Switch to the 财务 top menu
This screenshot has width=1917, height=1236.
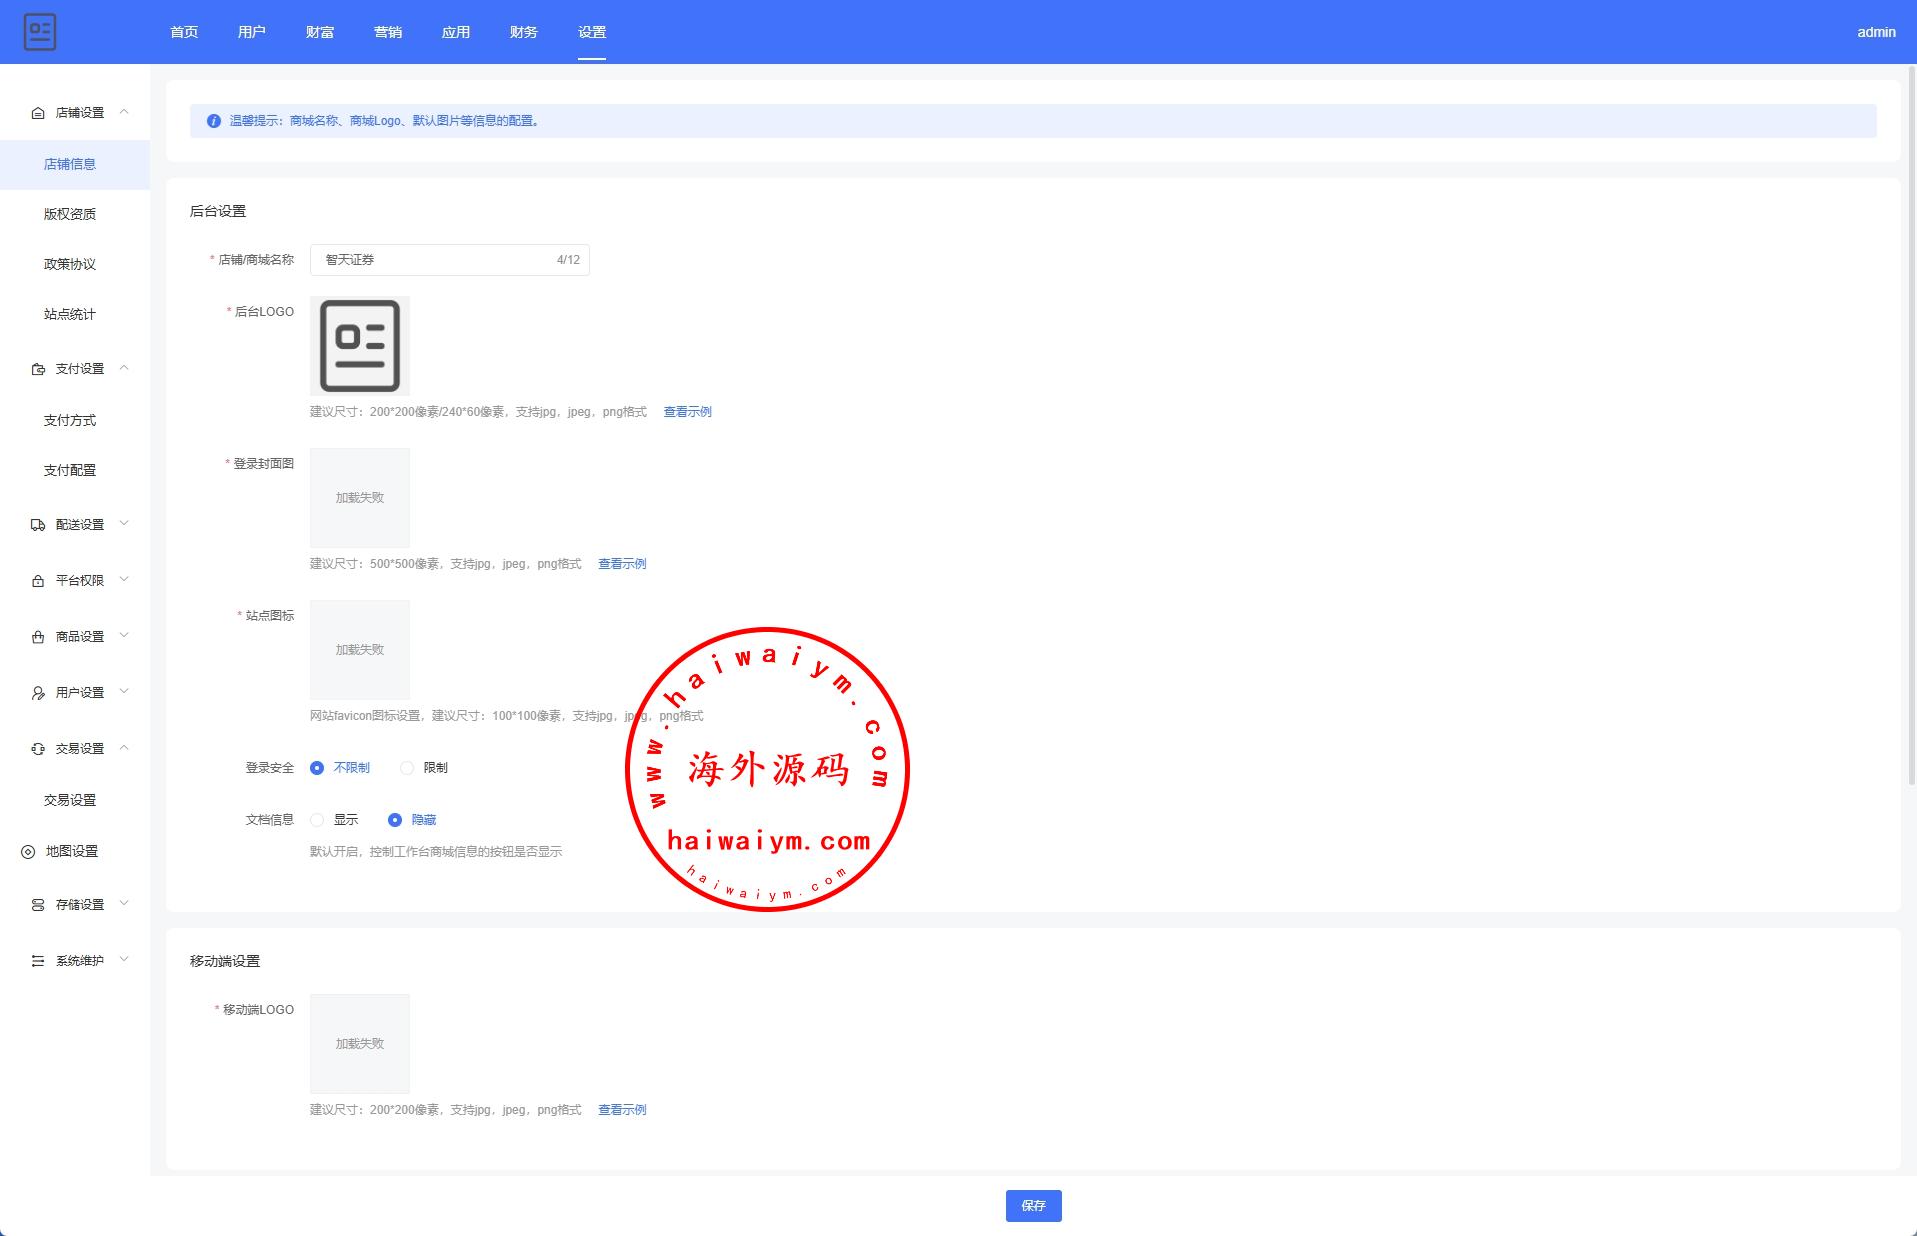pyautogui.click(x=523, y=32)
